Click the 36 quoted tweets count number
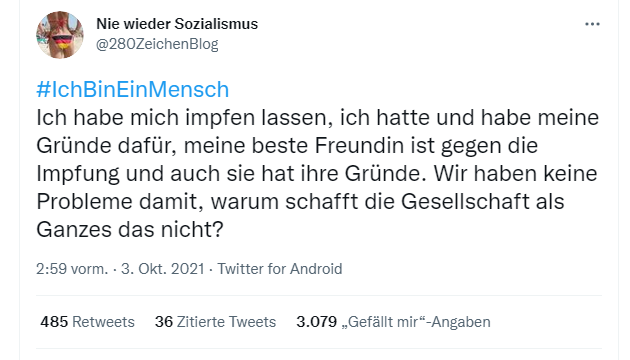Screen dimensions: 630x360 164,322
